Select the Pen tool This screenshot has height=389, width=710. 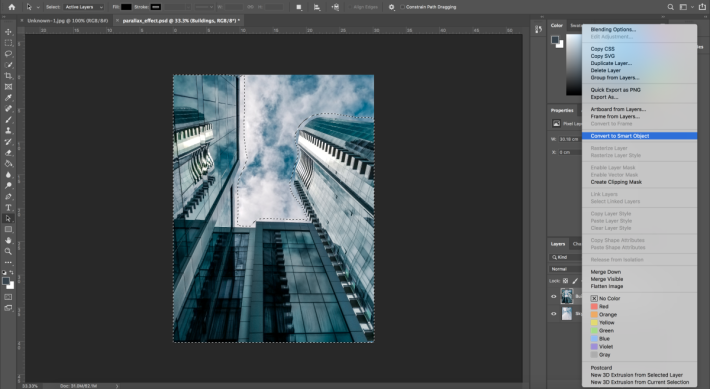coord(8,197)
